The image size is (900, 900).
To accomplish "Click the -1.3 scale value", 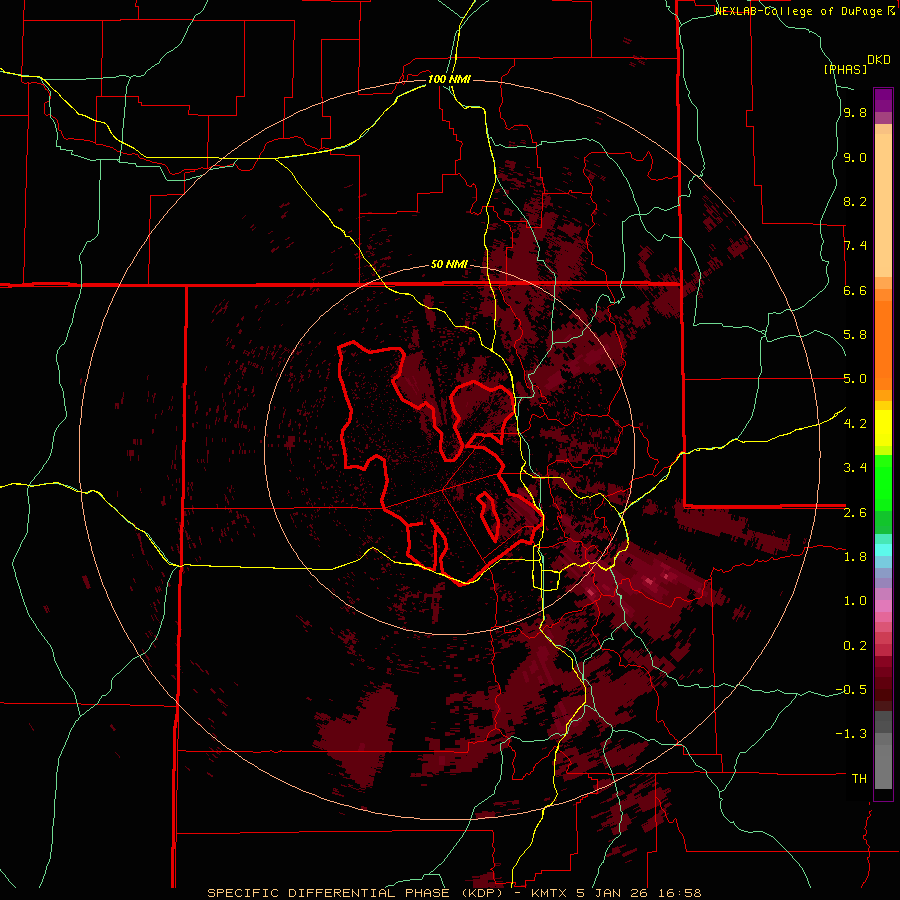I will coord(851,734).
